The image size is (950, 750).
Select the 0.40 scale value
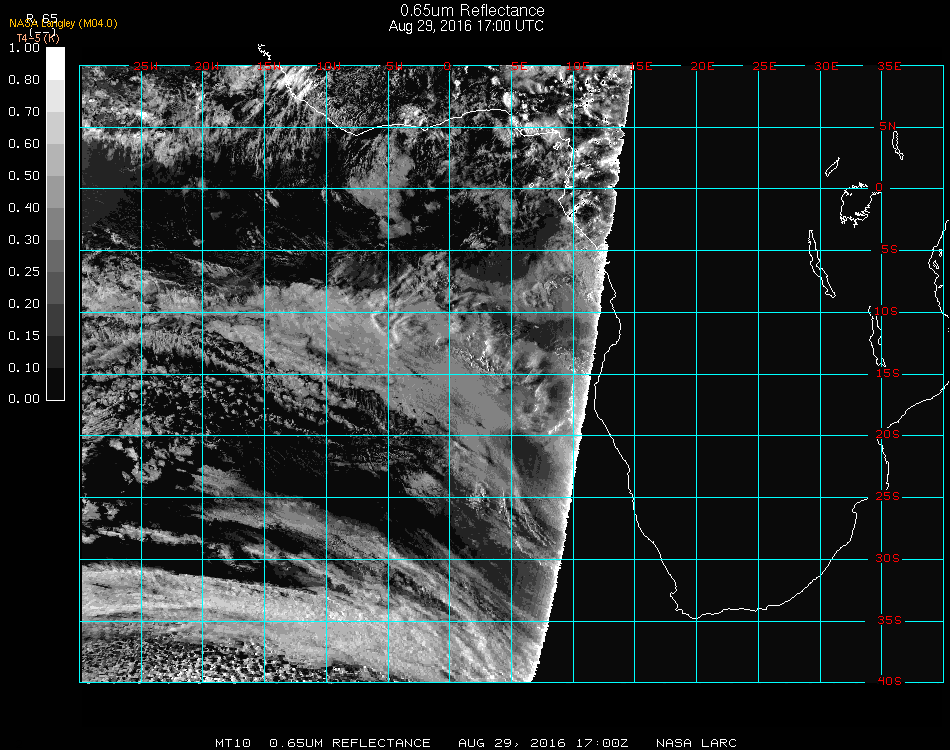24,208
